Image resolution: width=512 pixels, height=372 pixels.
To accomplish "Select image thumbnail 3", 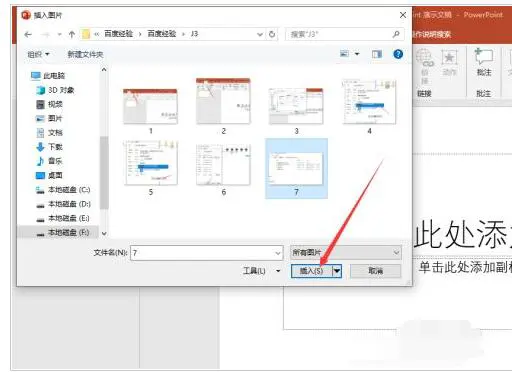I will click(296, 106).
